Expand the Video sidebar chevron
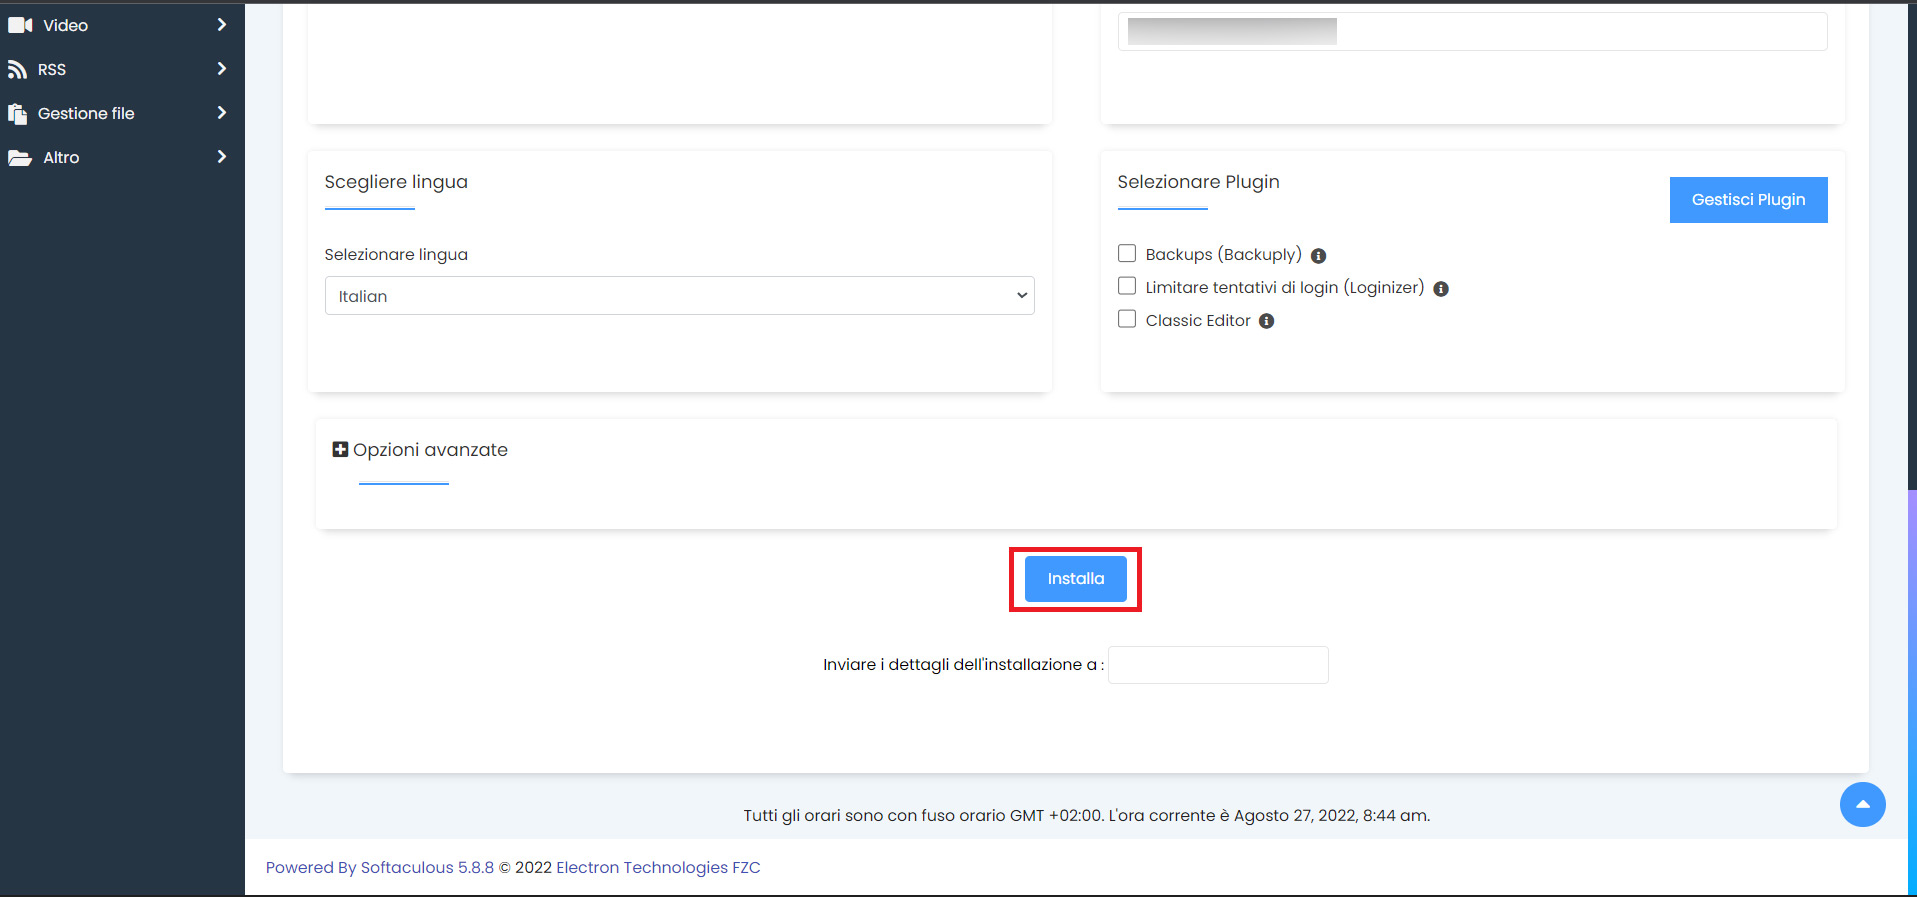 click(222, 24)
